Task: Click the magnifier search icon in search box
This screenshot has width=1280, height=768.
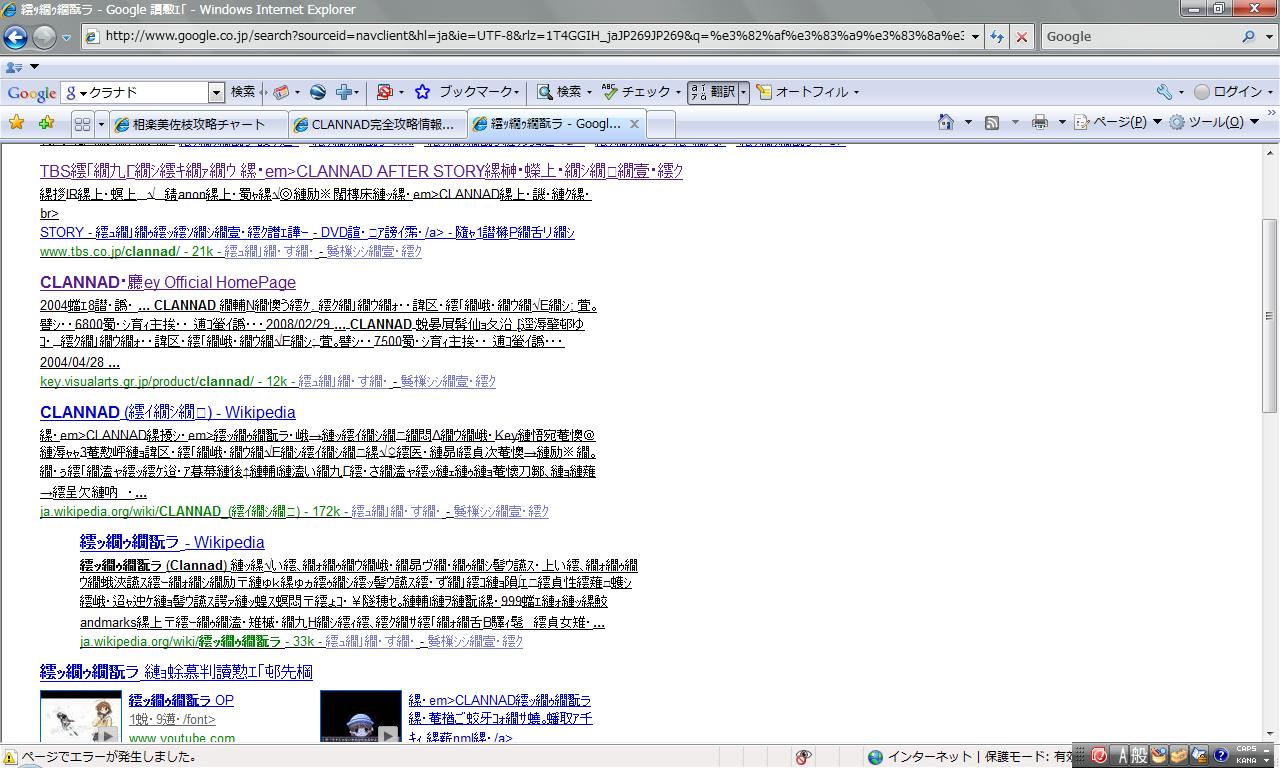Action: tap(1248, 36)
